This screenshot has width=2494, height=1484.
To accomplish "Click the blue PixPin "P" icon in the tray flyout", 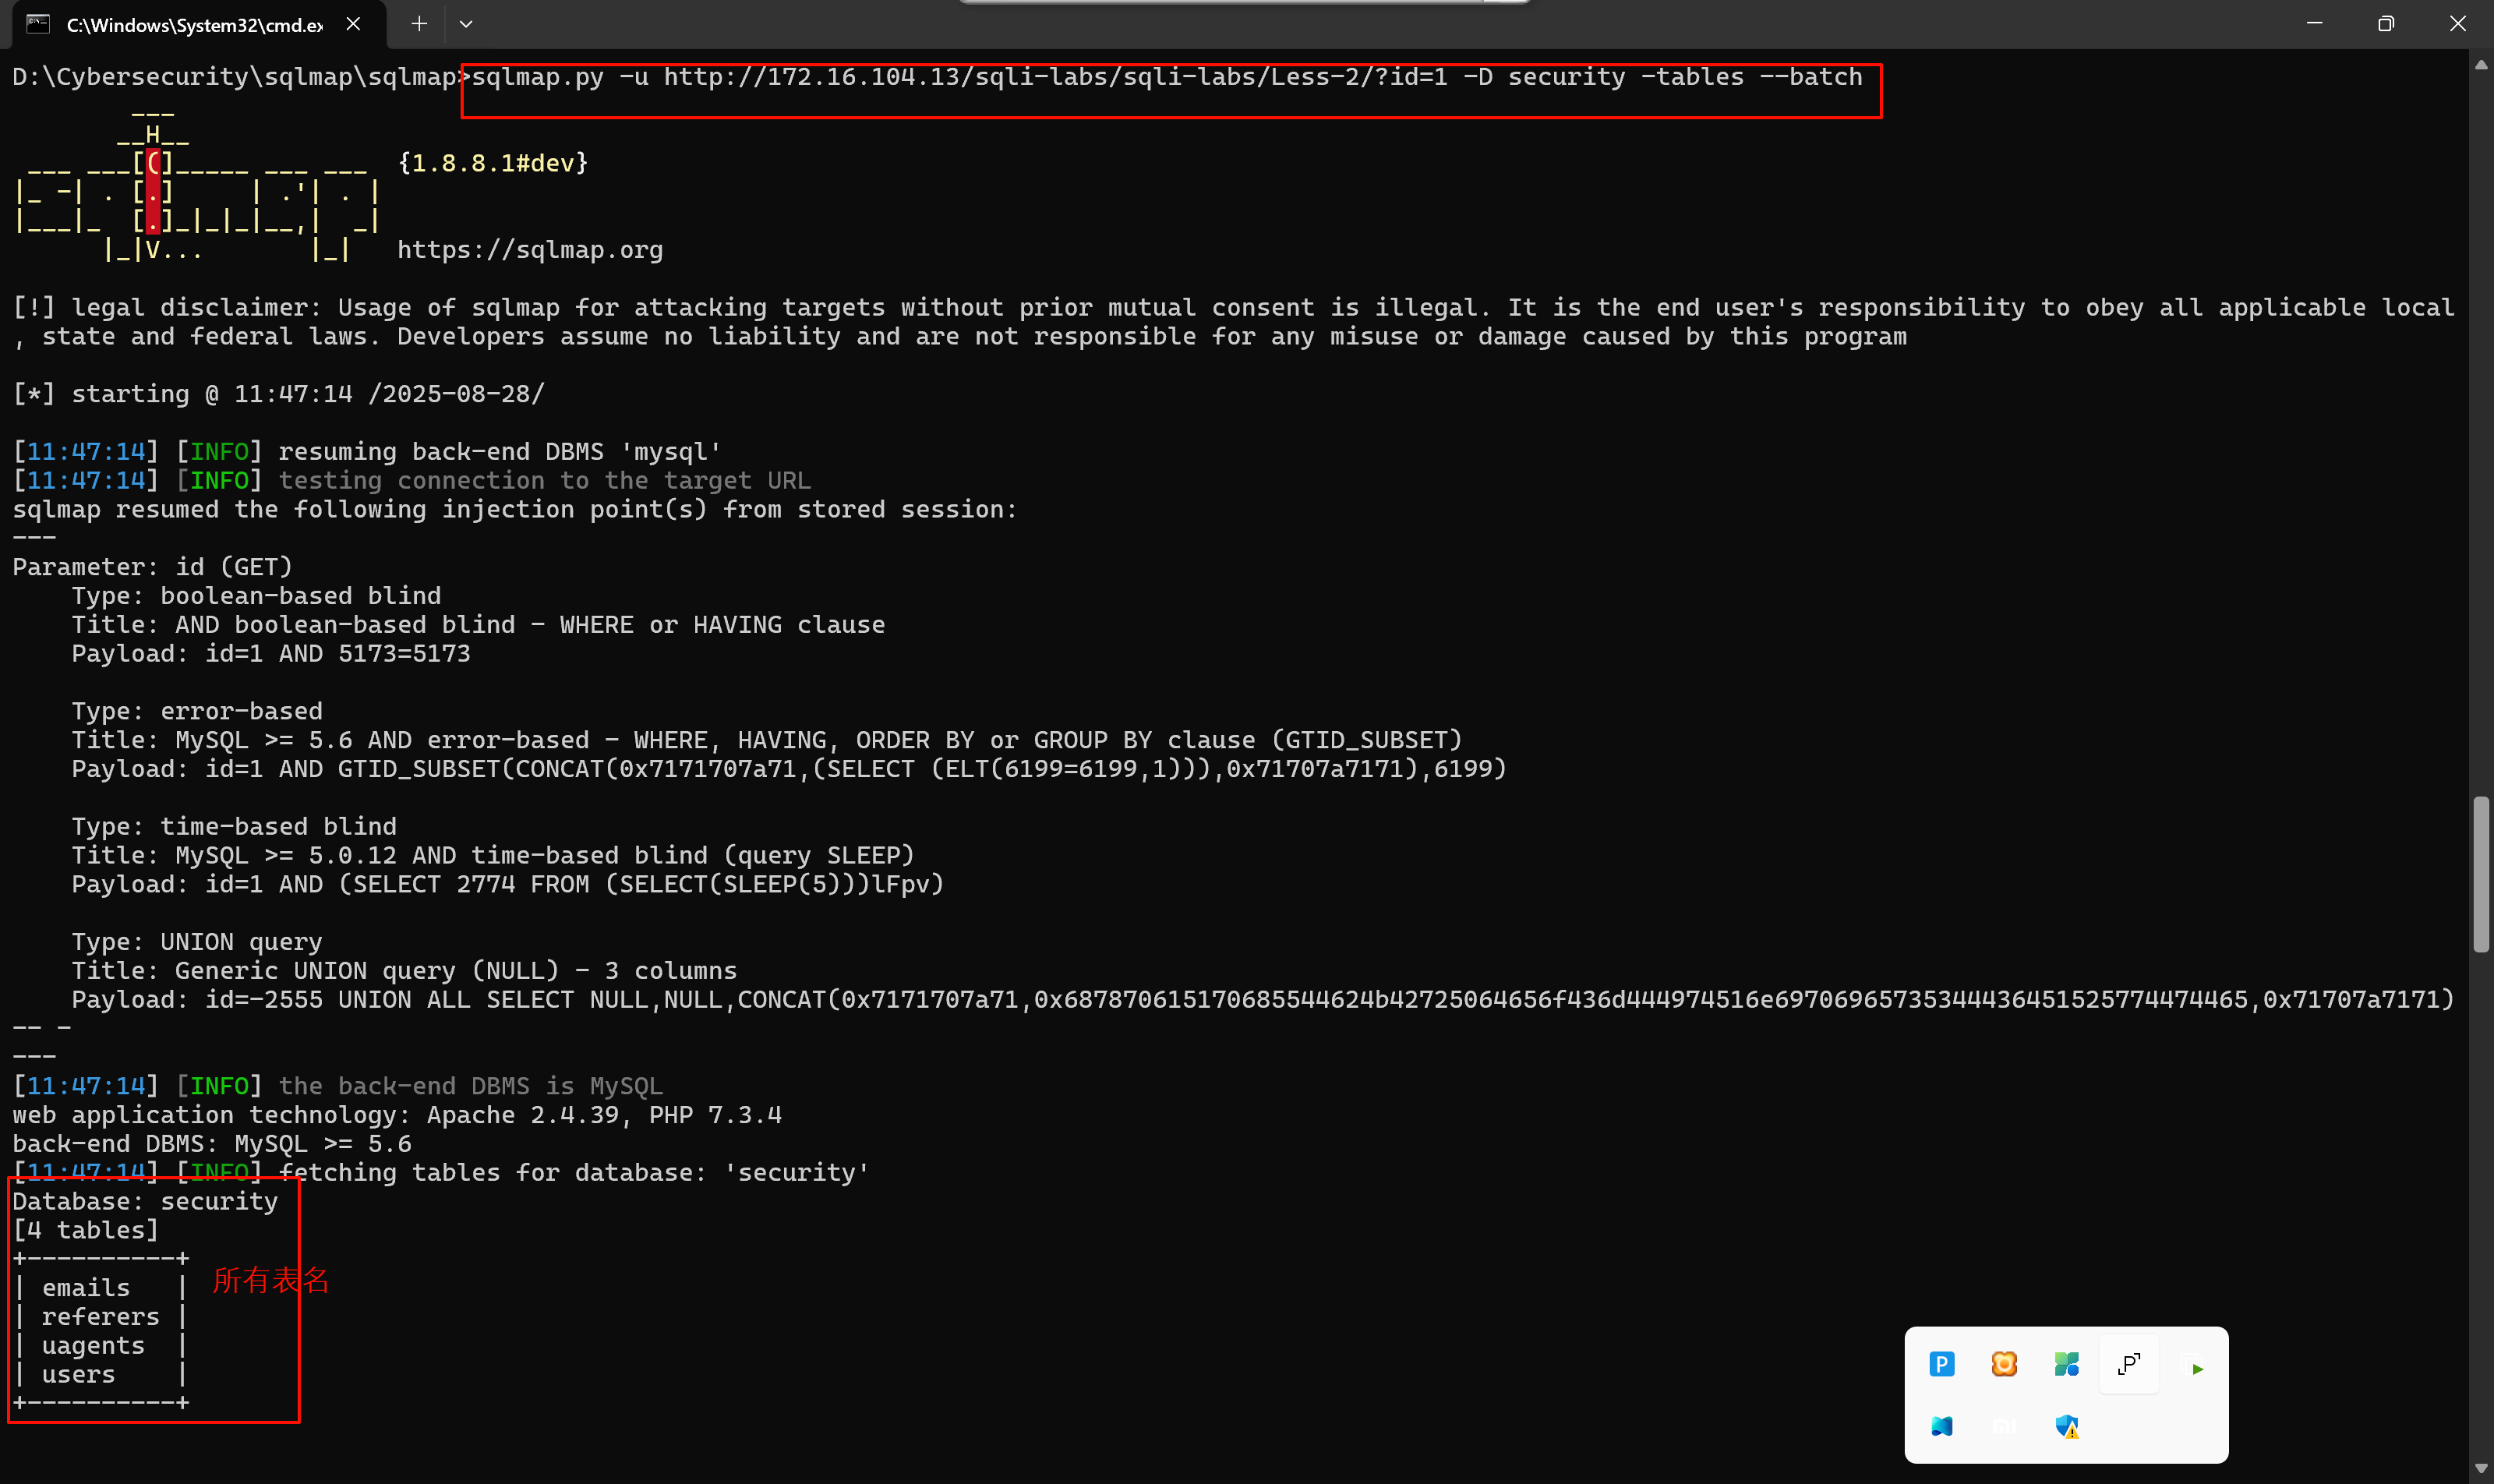I will (1942, 1364).
